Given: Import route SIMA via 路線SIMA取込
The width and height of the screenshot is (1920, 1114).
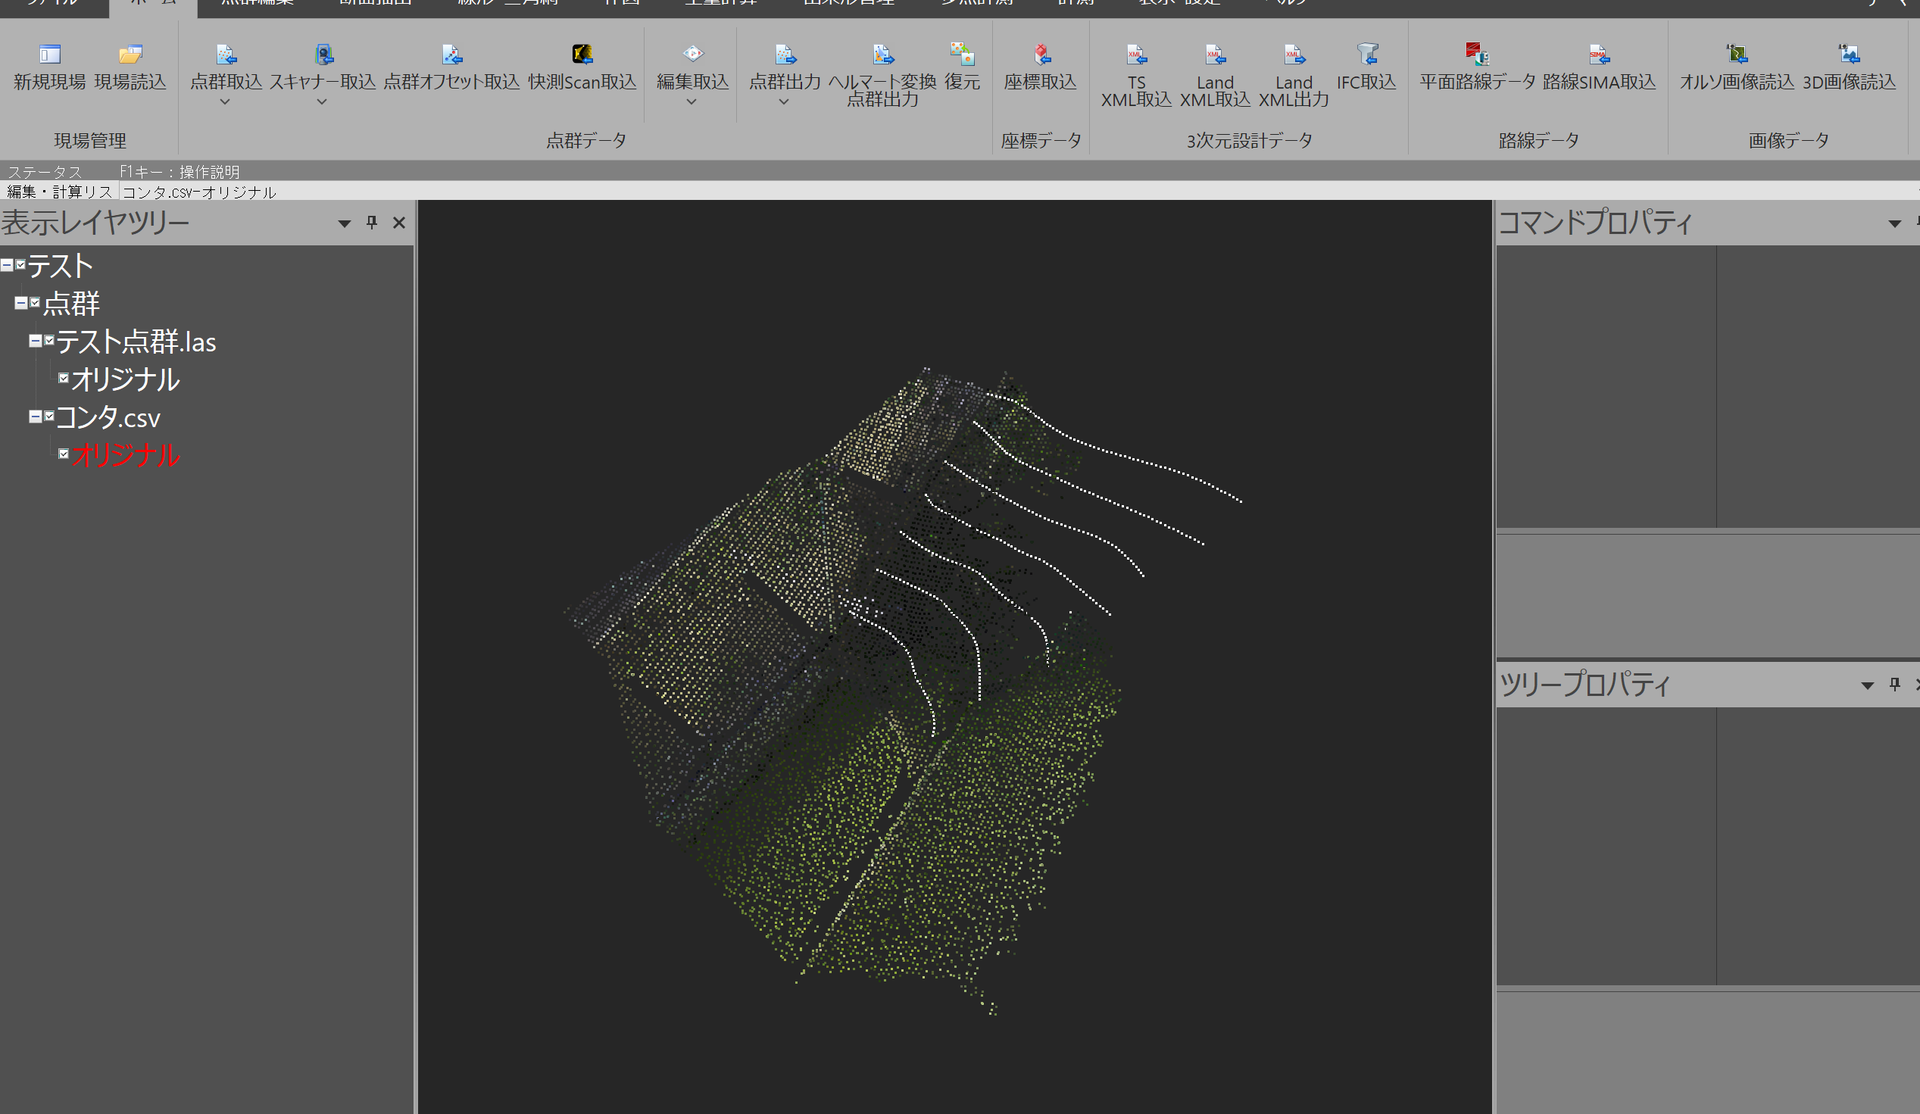Looking at the screenshot, I should click(1599, 67).
